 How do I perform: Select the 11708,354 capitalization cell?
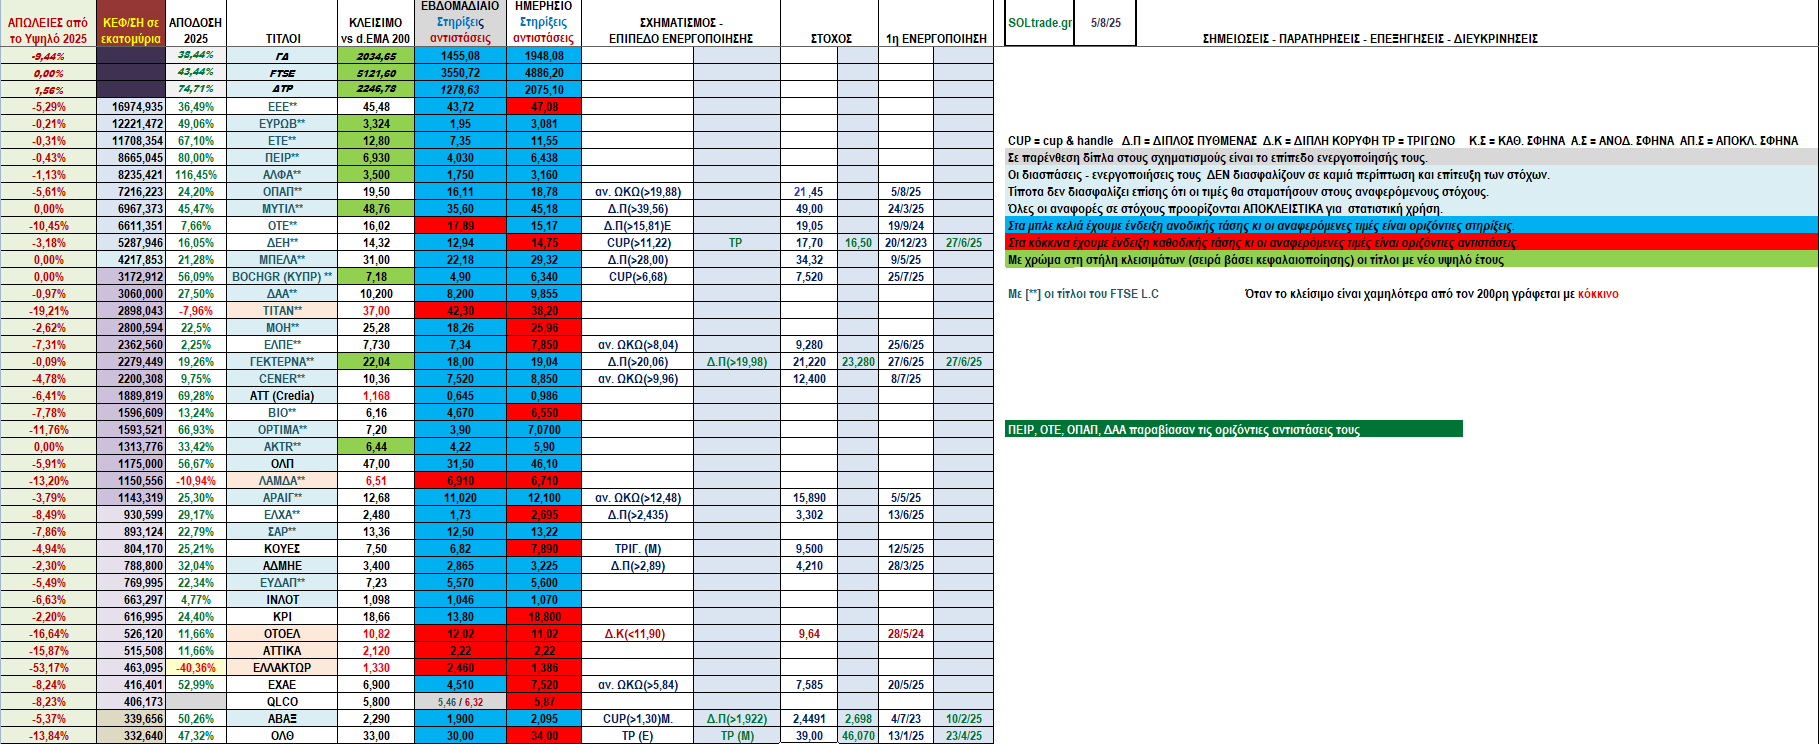click(131, 141)
